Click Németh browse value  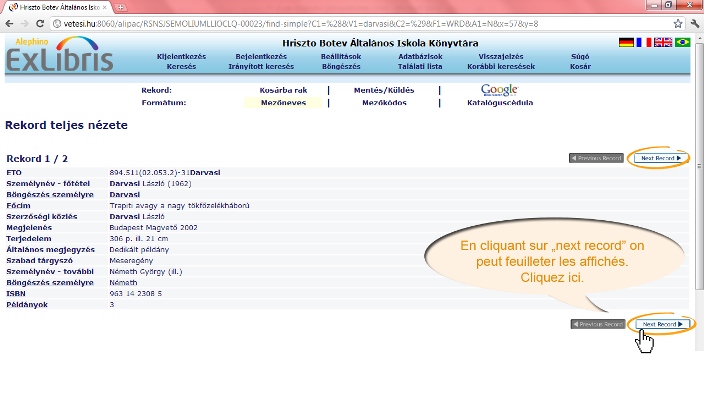click(x=123, y=282)
